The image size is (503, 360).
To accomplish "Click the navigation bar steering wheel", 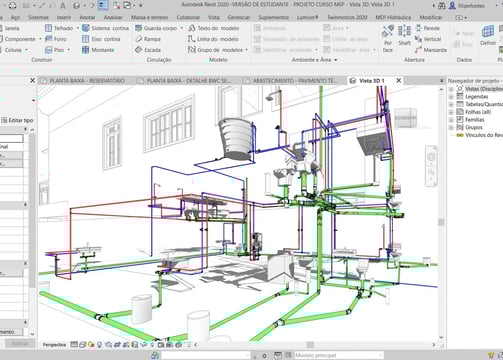I will click(x=431, y=156).
